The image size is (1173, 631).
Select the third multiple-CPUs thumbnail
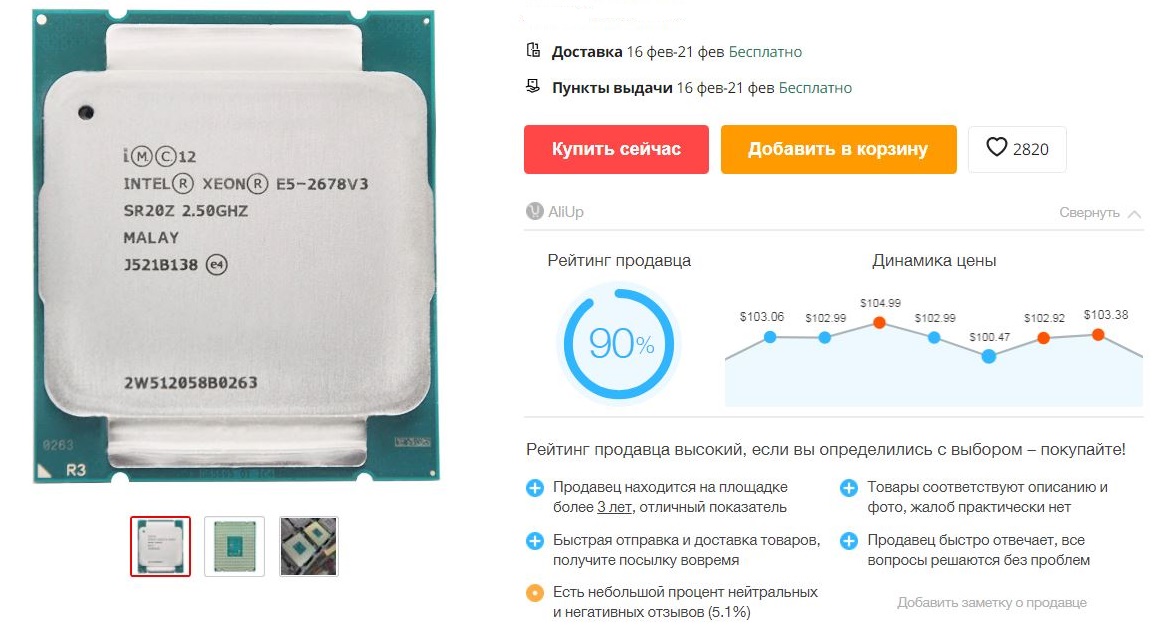tap(309, 546)
